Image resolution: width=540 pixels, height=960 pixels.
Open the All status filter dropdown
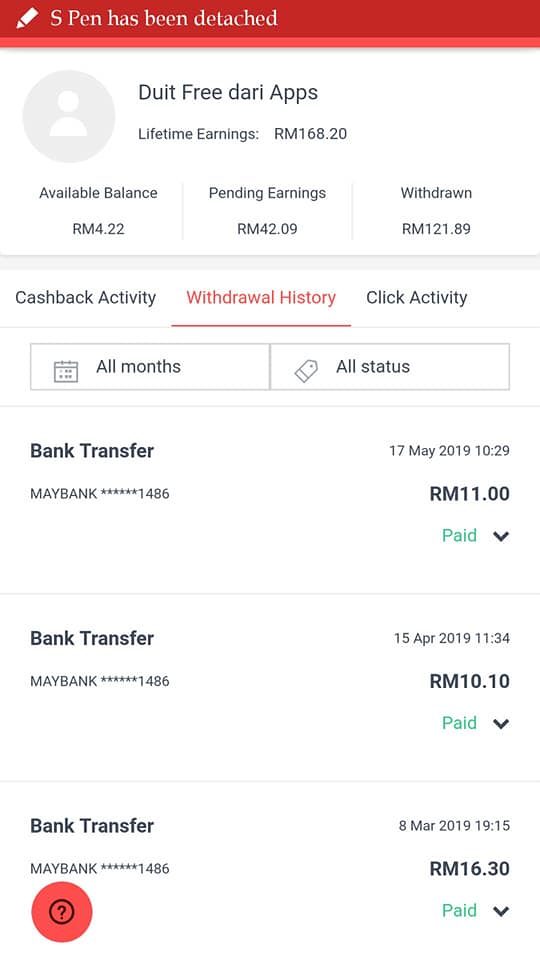point(390,367)
